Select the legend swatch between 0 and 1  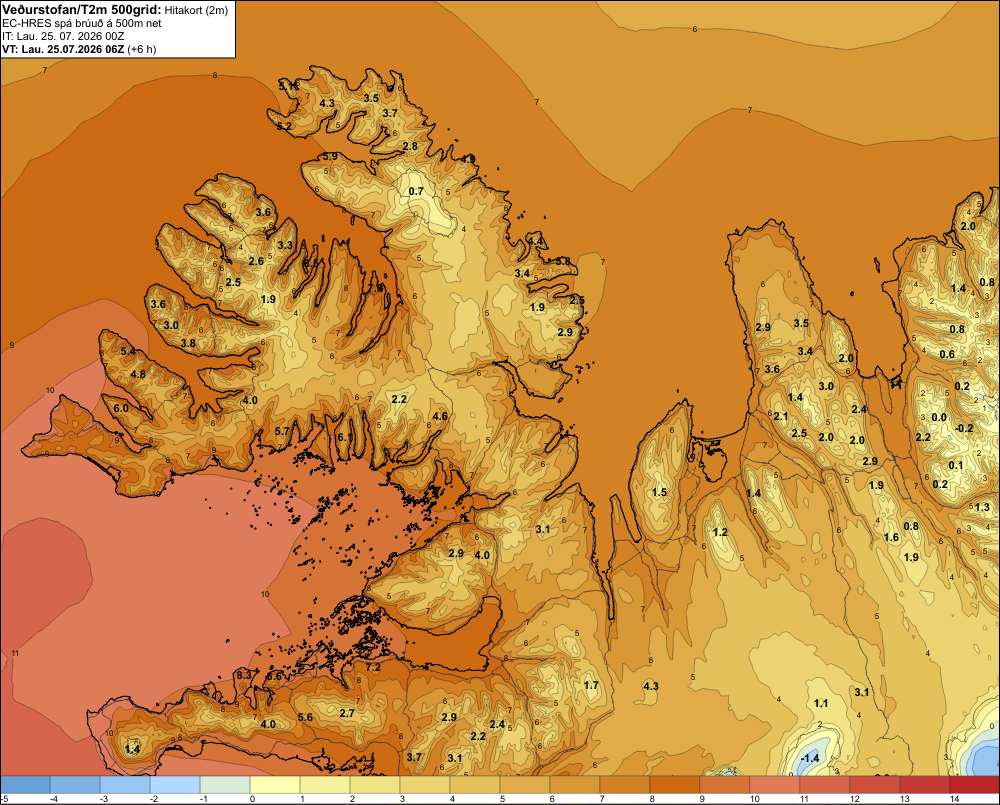click(x=275, y=785)
